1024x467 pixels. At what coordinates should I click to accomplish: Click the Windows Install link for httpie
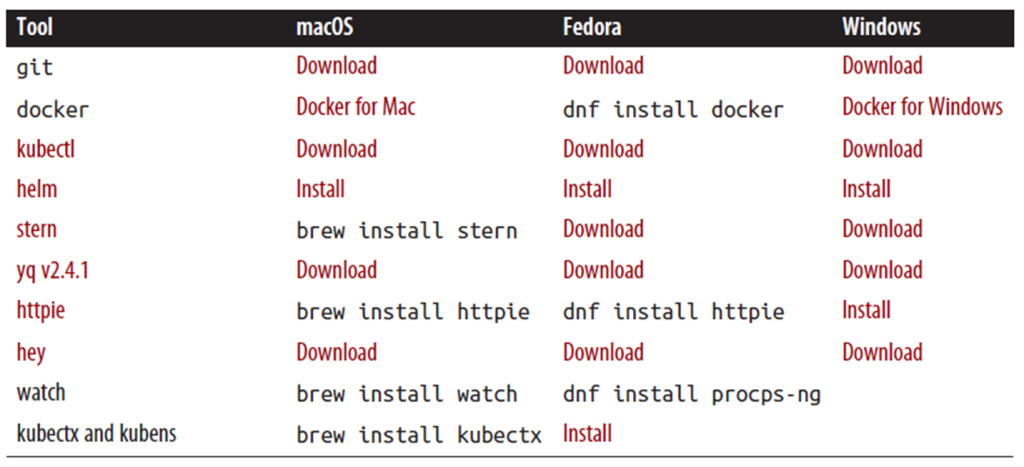click(x=866, y=311)
